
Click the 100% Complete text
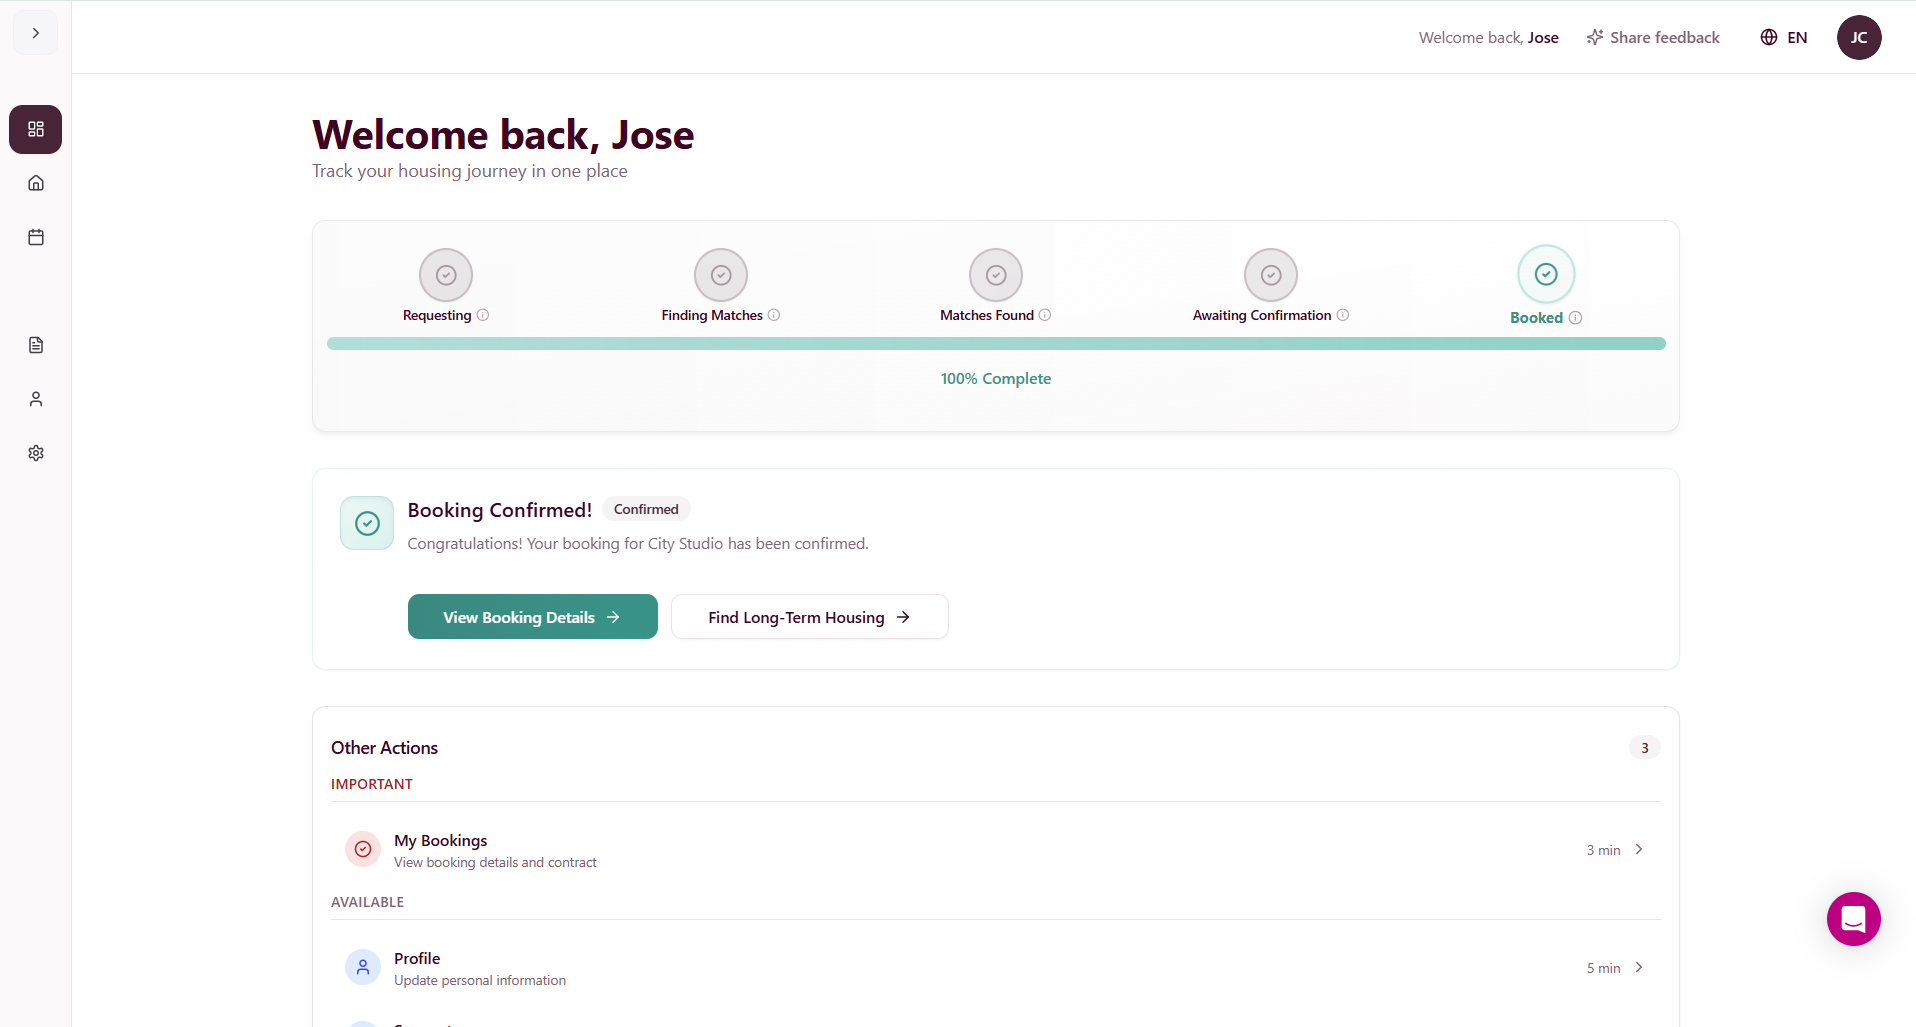[996, 379]
